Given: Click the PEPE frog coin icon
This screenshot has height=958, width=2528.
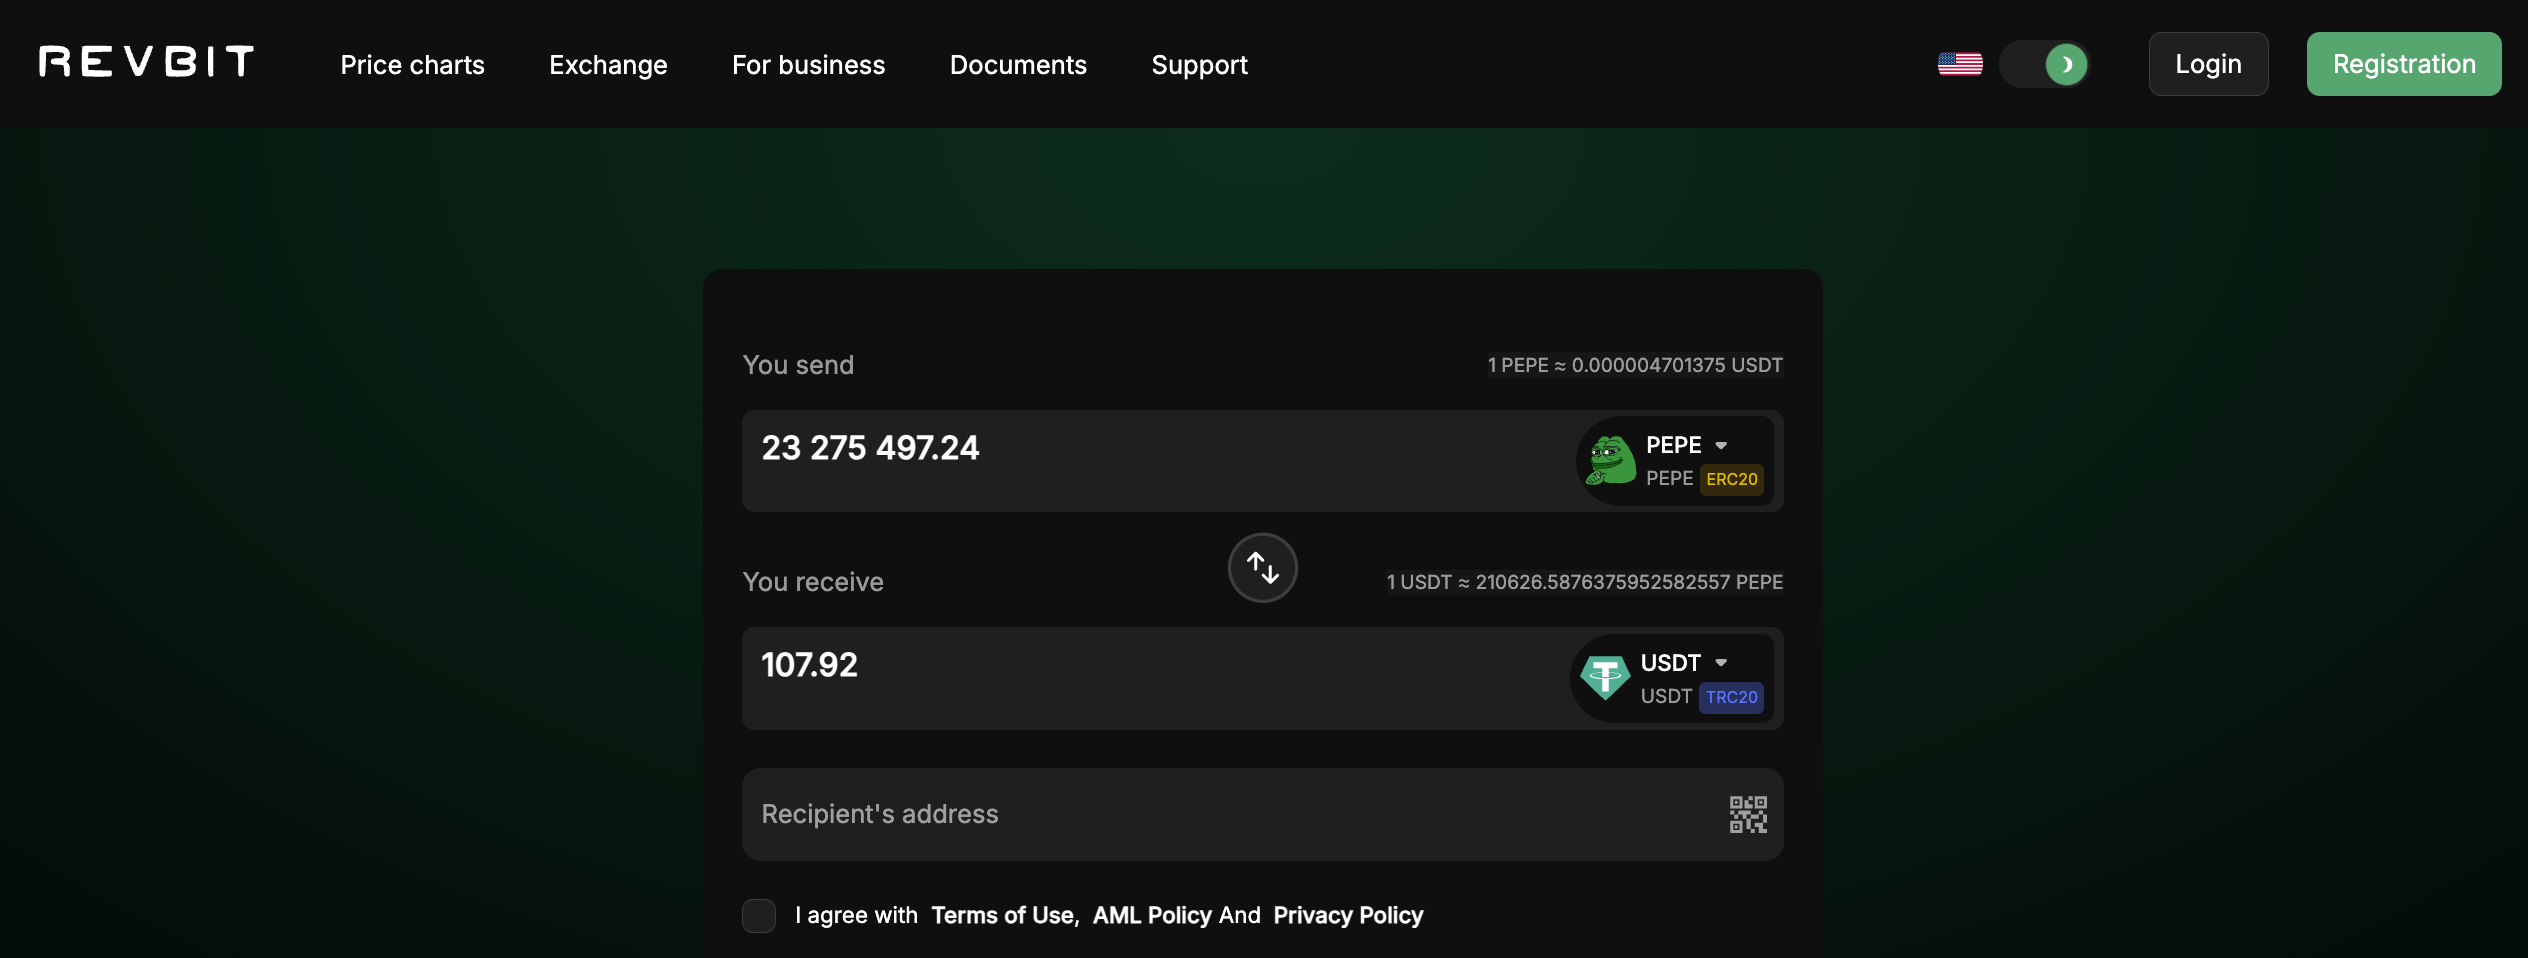Looking at the screenshot, I should [1610, 461].
